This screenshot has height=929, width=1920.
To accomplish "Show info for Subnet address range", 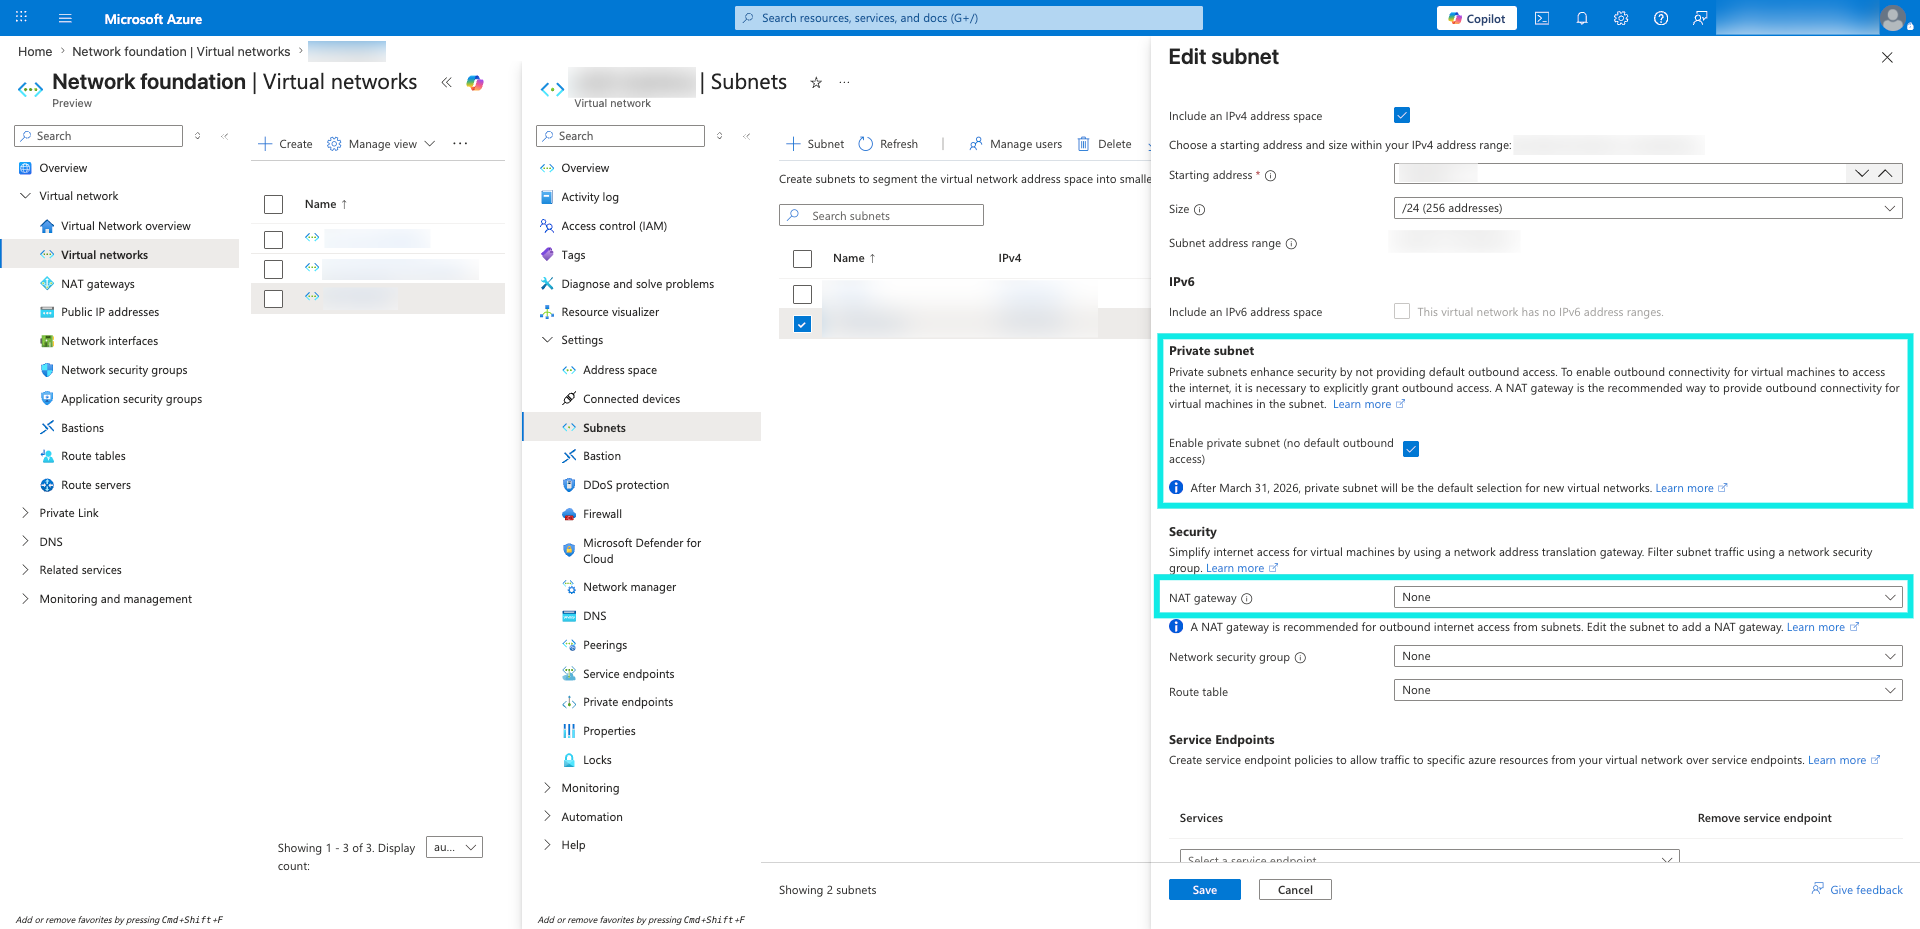I will coord(1291,244).
